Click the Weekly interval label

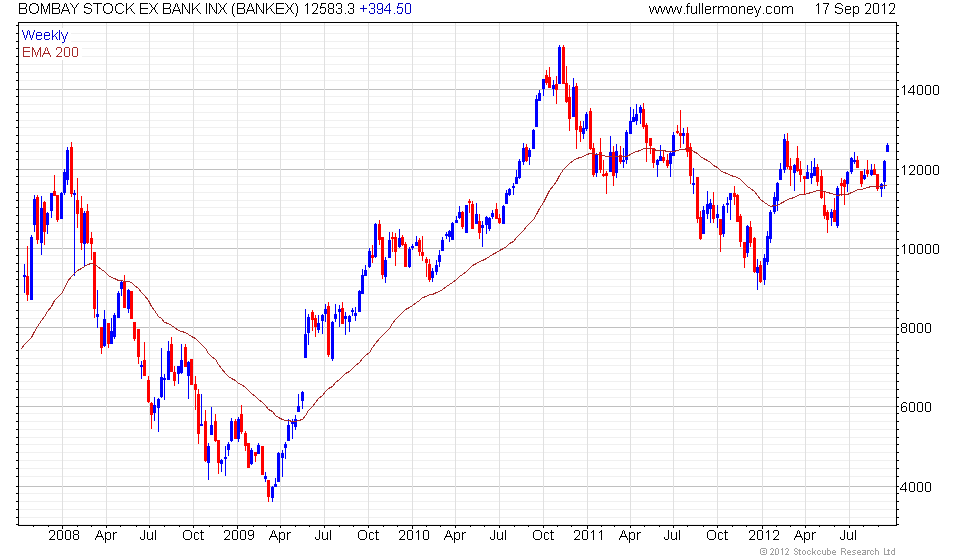[45, 36]
